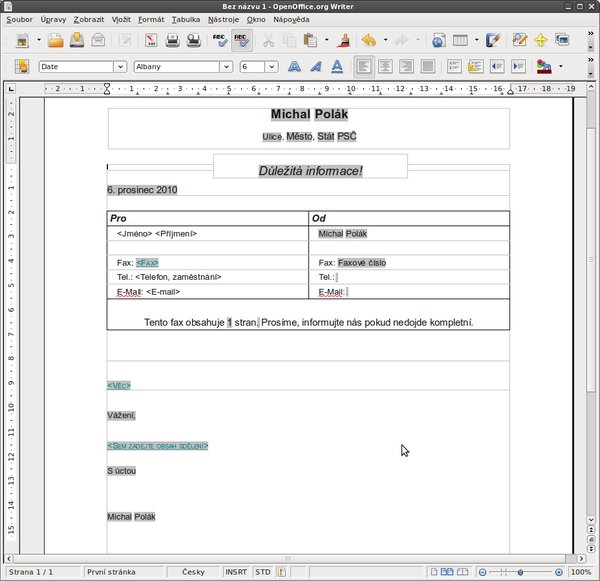Insert a hyperlink icon
The height and width of the screenshot is (581, 600).
point(439,40)
